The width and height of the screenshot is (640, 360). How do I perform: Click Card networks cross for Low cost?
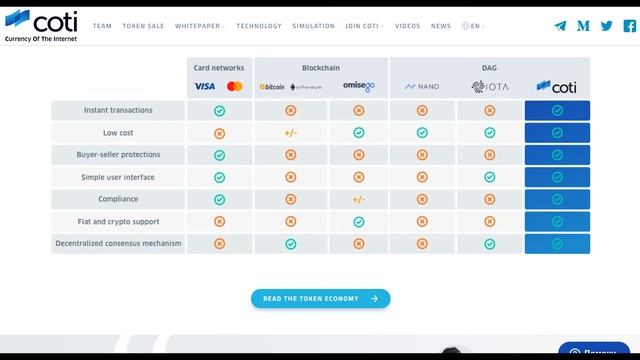coord(220,133)
